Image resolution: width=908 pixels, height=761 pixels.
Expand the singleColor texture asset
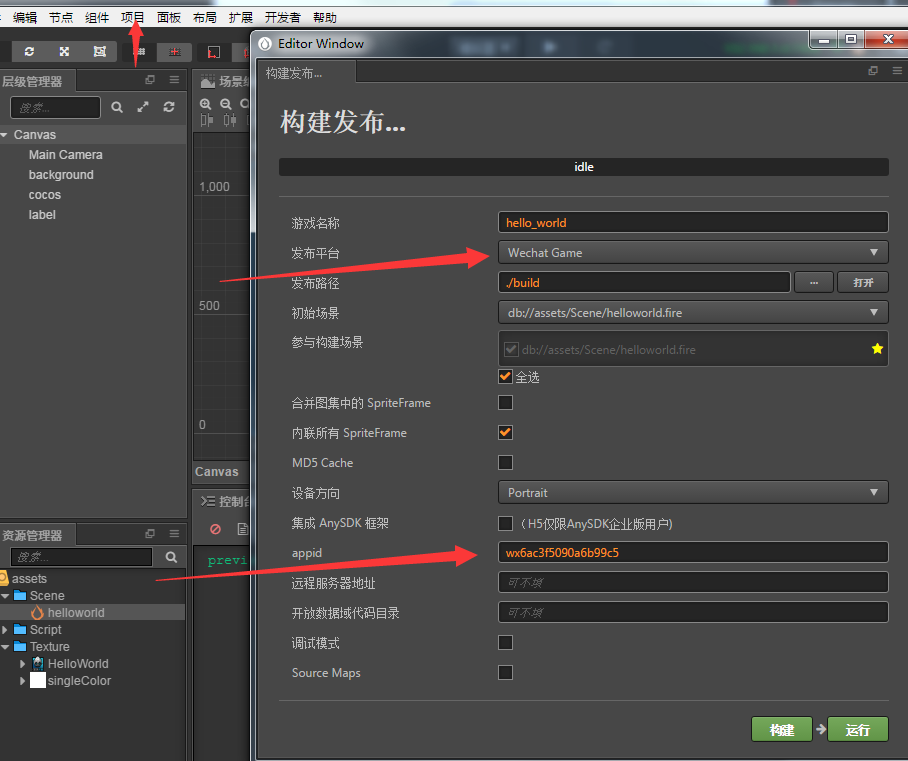click(23, 681)
